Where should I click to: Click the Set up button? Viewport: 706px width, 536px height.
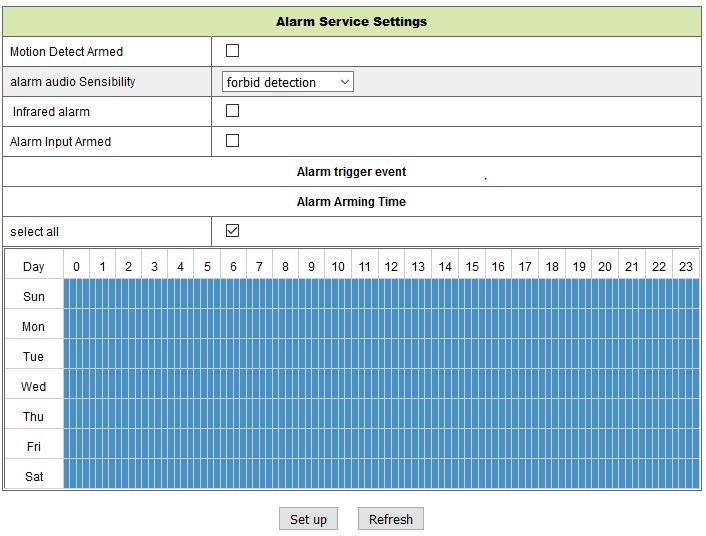[308, 519]
